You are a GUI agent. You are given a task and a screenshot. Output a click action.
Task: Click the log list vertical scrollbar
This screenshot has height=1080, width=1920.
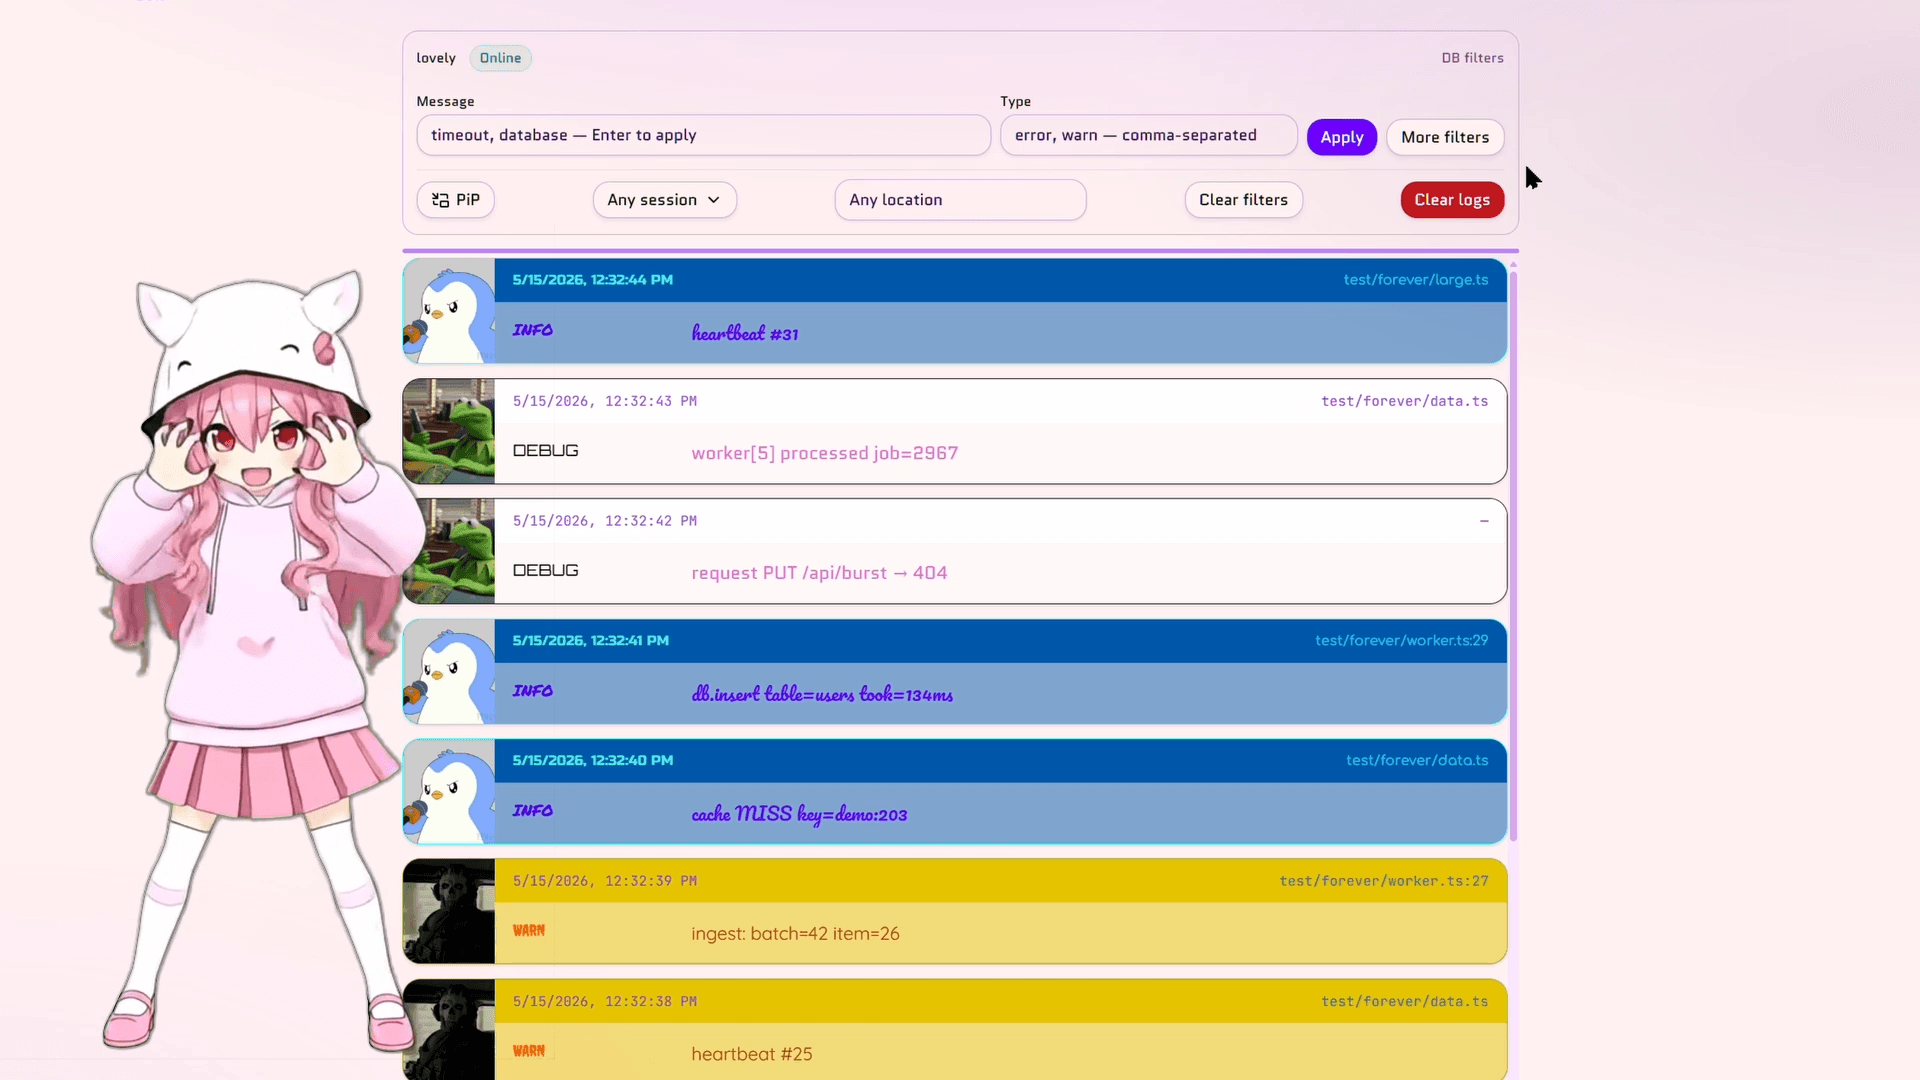[1513, 556]
